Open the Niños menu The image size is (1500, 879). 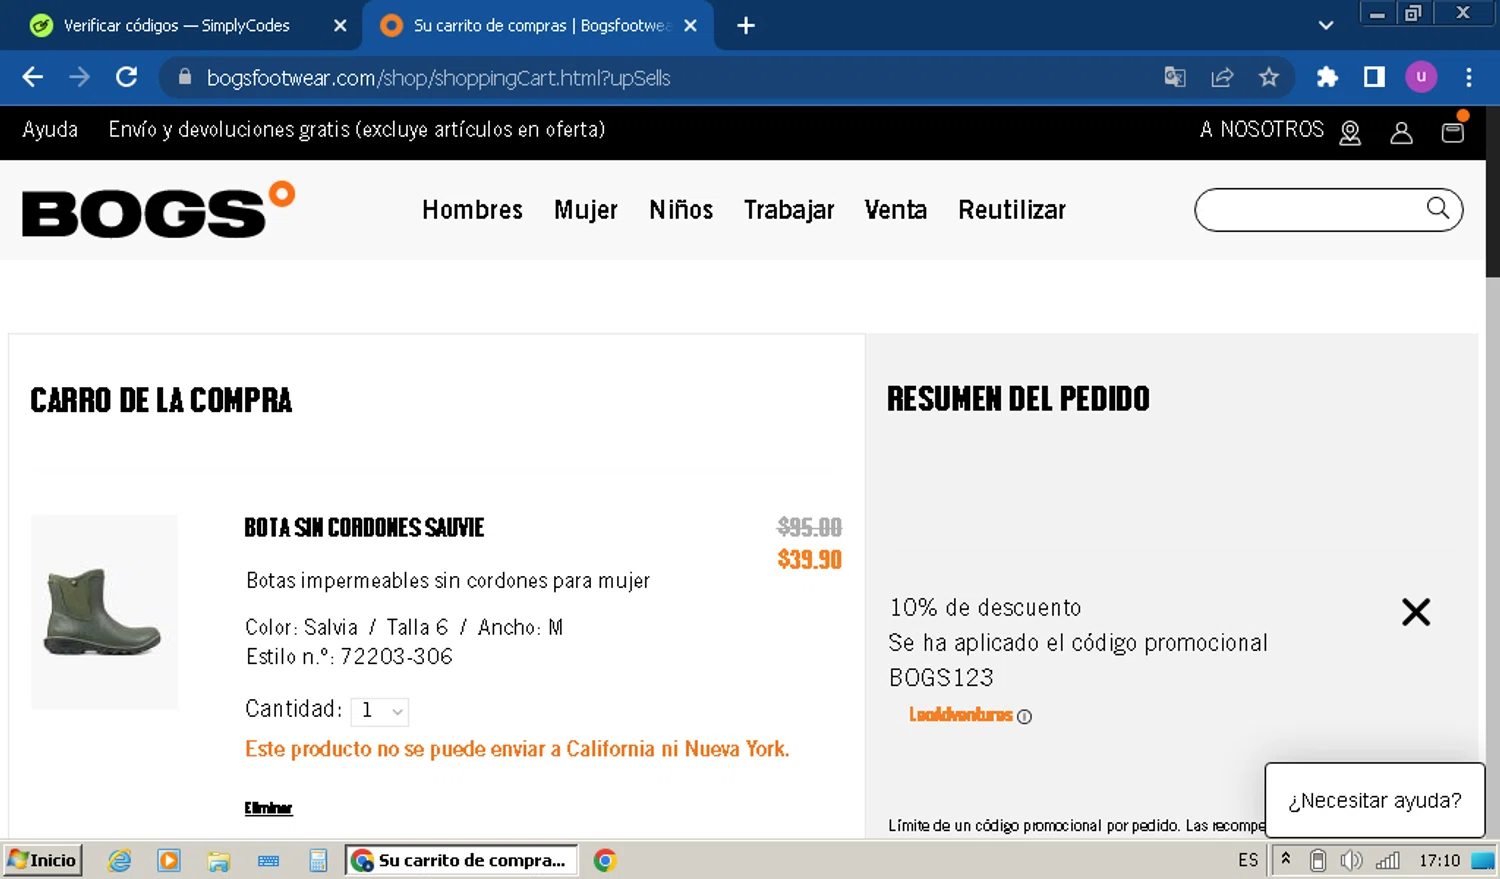click(x=681, y=210)
